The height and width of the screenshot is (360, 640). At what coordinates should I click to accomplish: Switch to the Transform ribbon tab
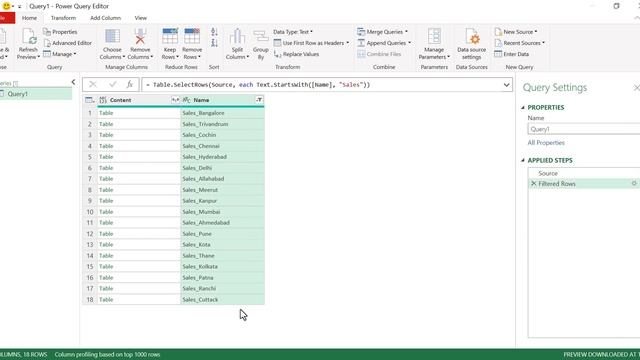(x=63, y=18)
